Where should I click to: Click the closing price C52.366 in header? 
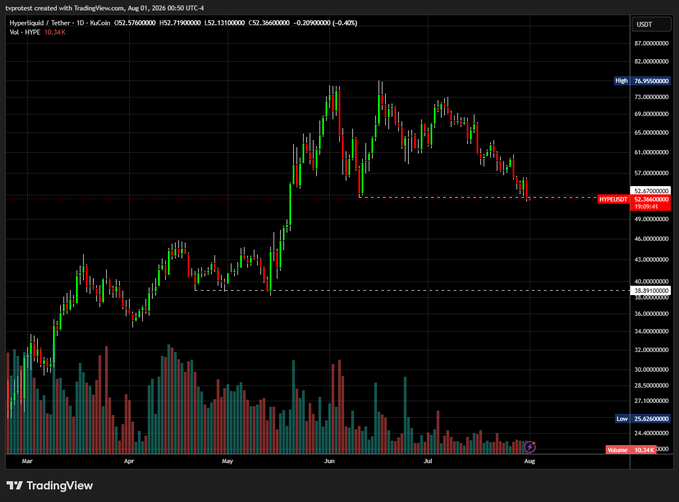pos(268,23)
